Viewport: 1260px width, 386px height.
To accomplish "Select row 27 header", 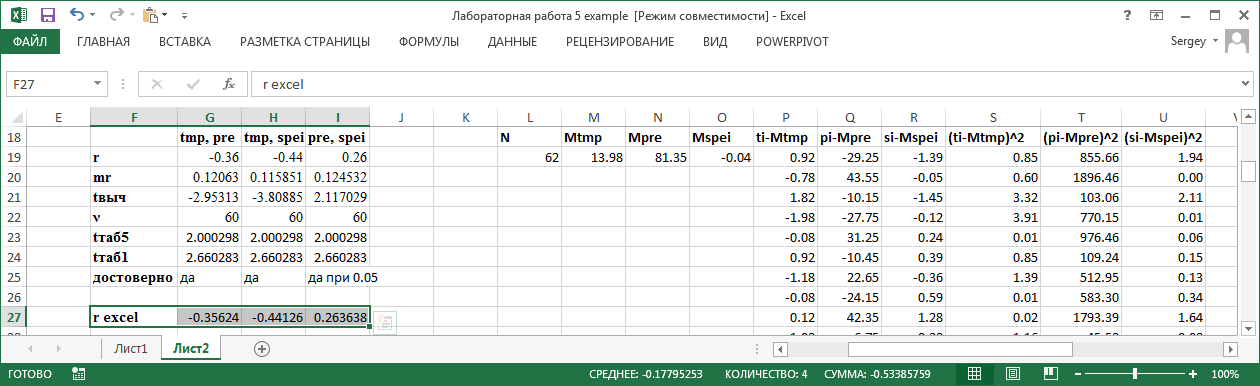I will (13, 317).
